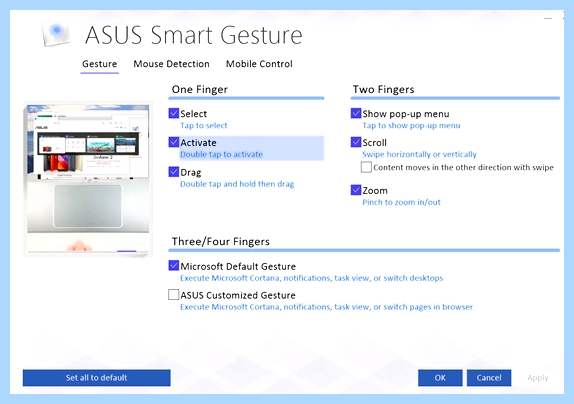The width and height of the screenshot is (574, 404).
Task: Confirm settings with the OK button
Action: tap(440, 378)
